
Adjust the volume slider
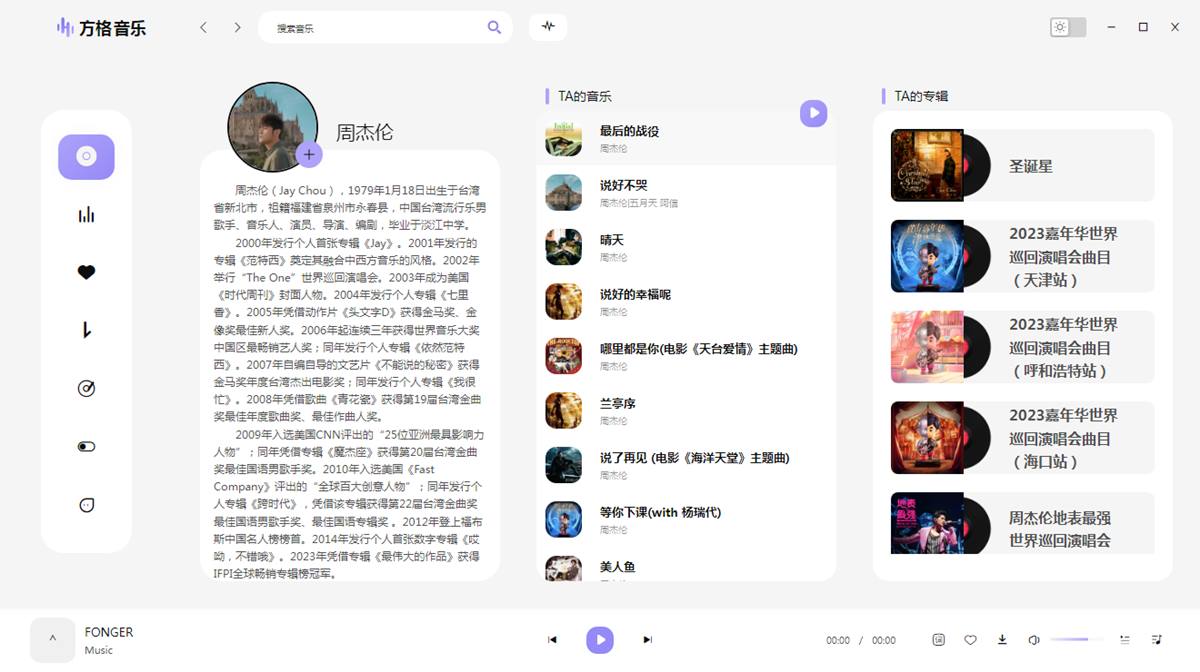click(1076, 640)
